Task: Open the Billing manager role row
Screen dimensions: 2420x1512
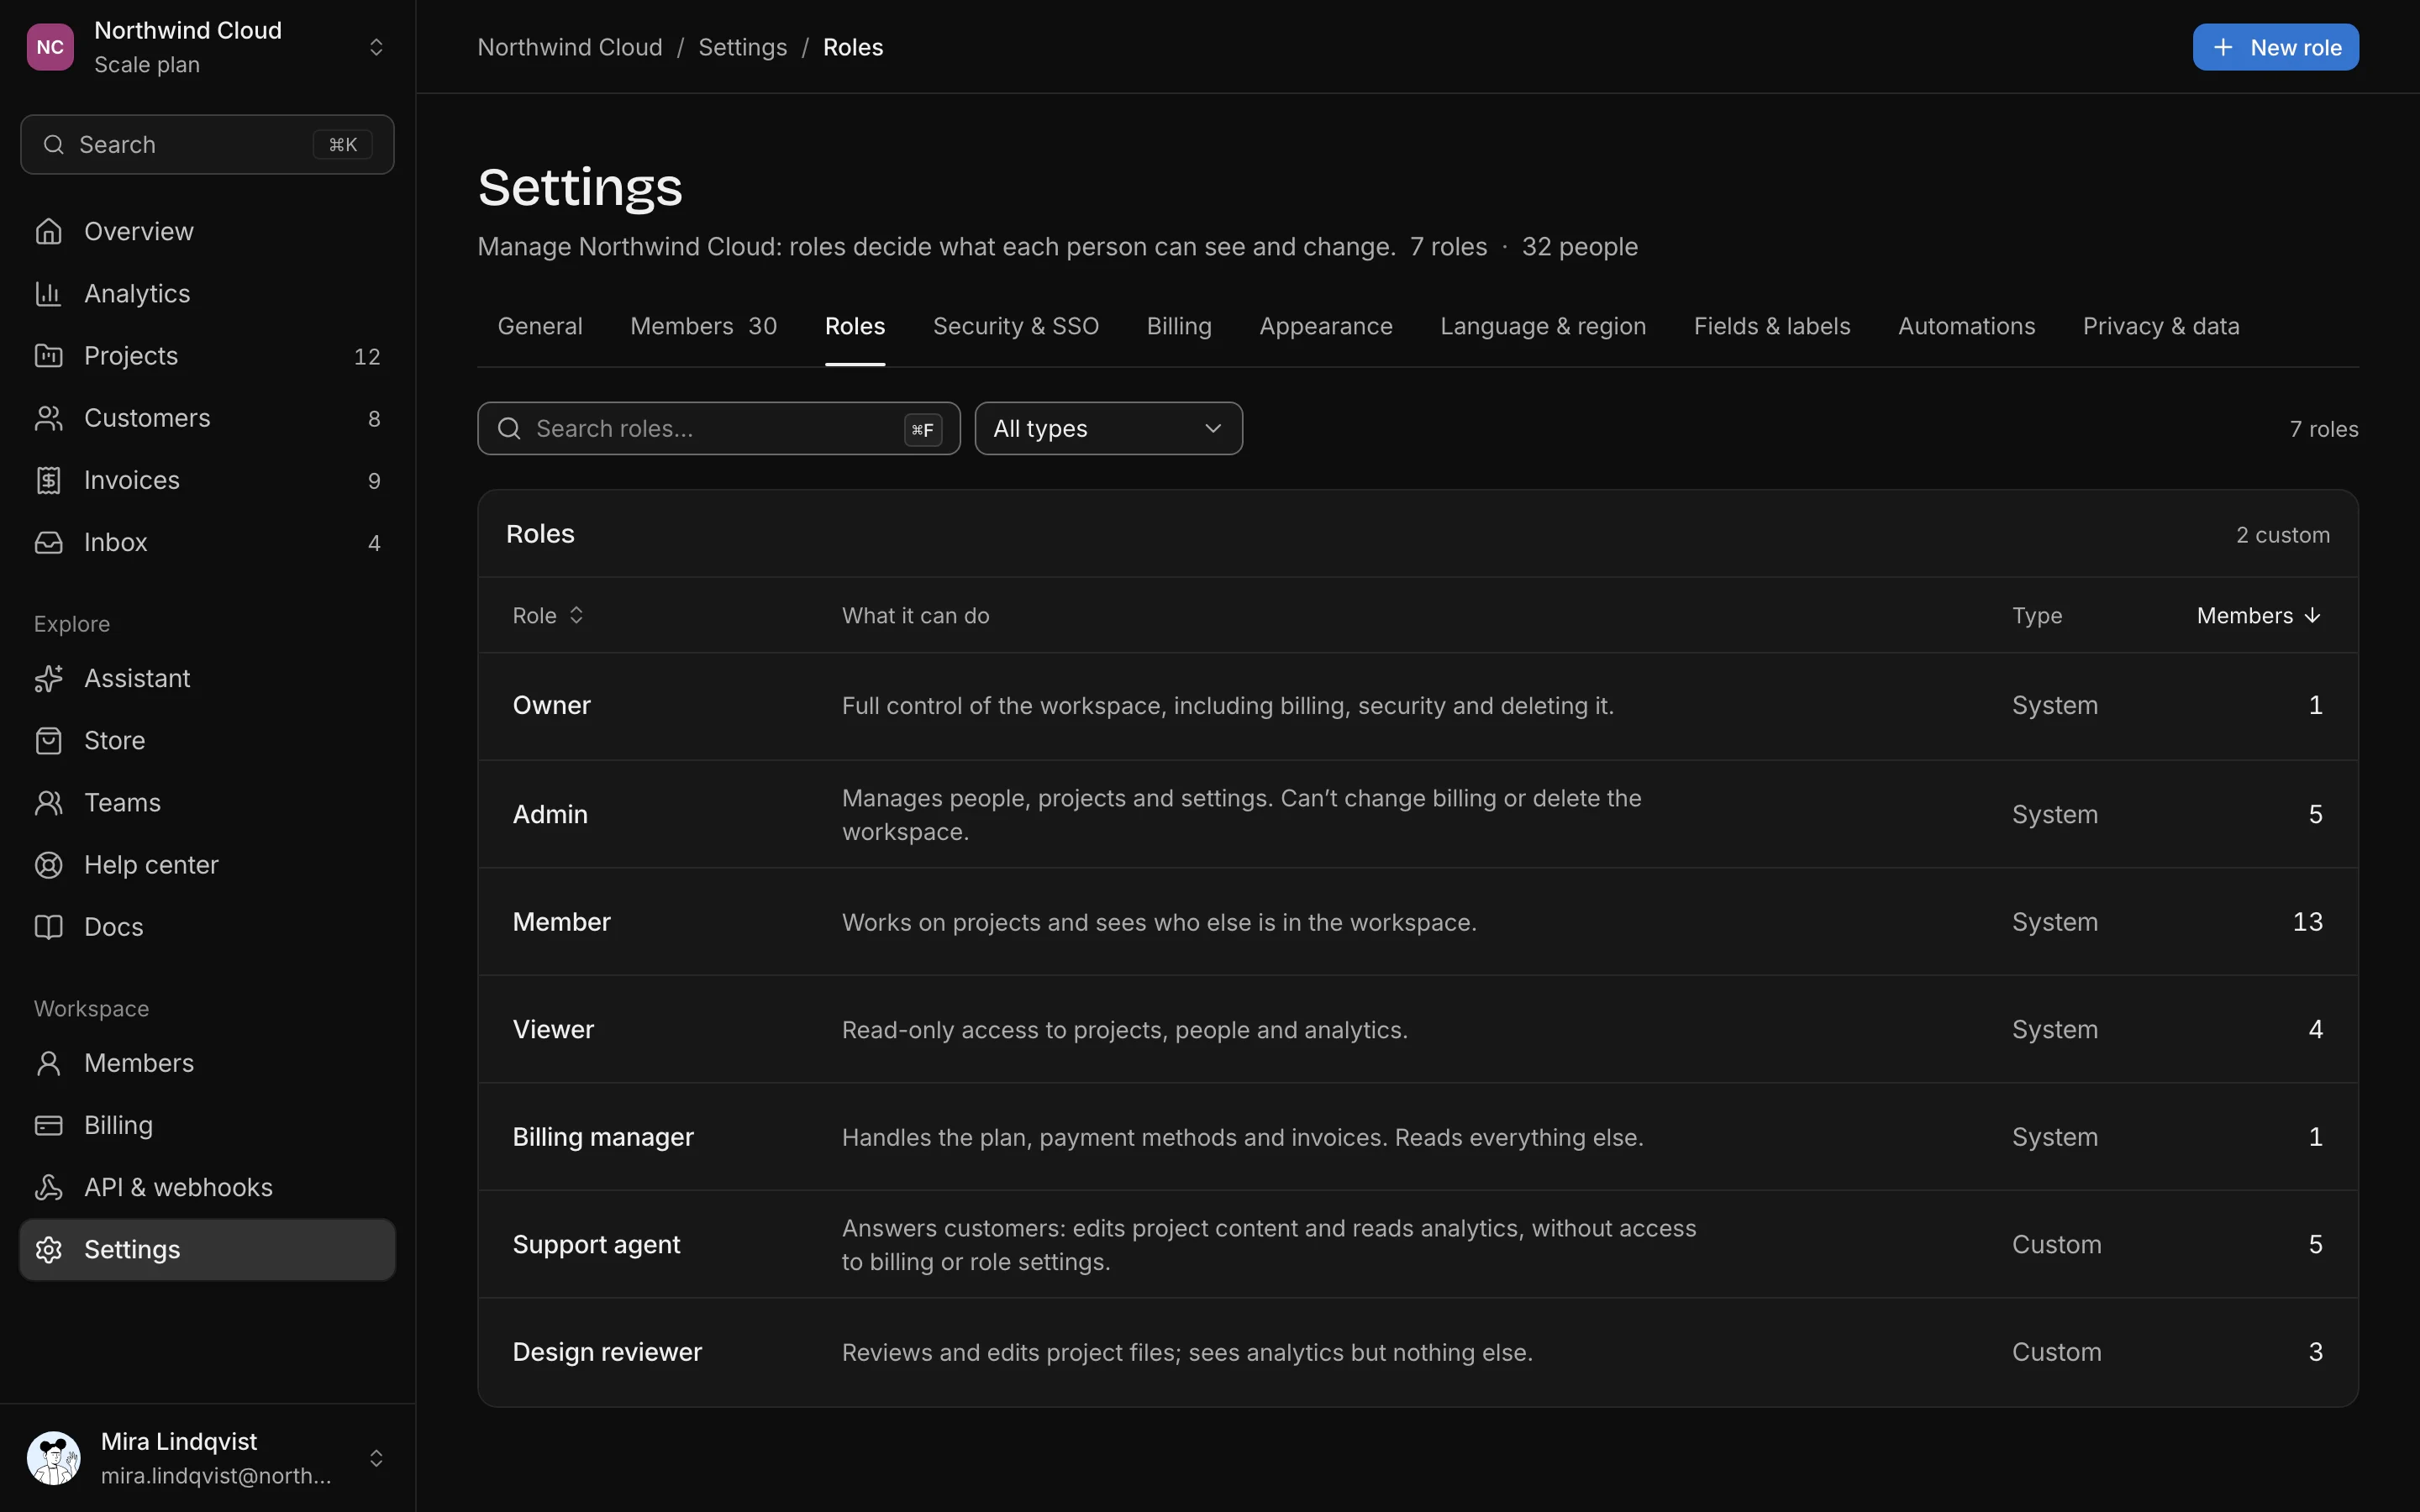Action: [1418, 1136]
